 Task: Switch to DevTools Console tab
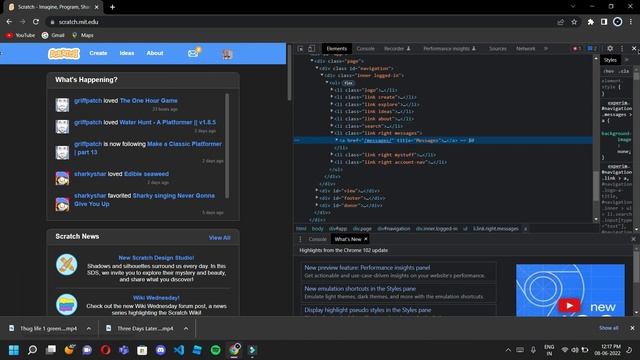coord(365,49)
